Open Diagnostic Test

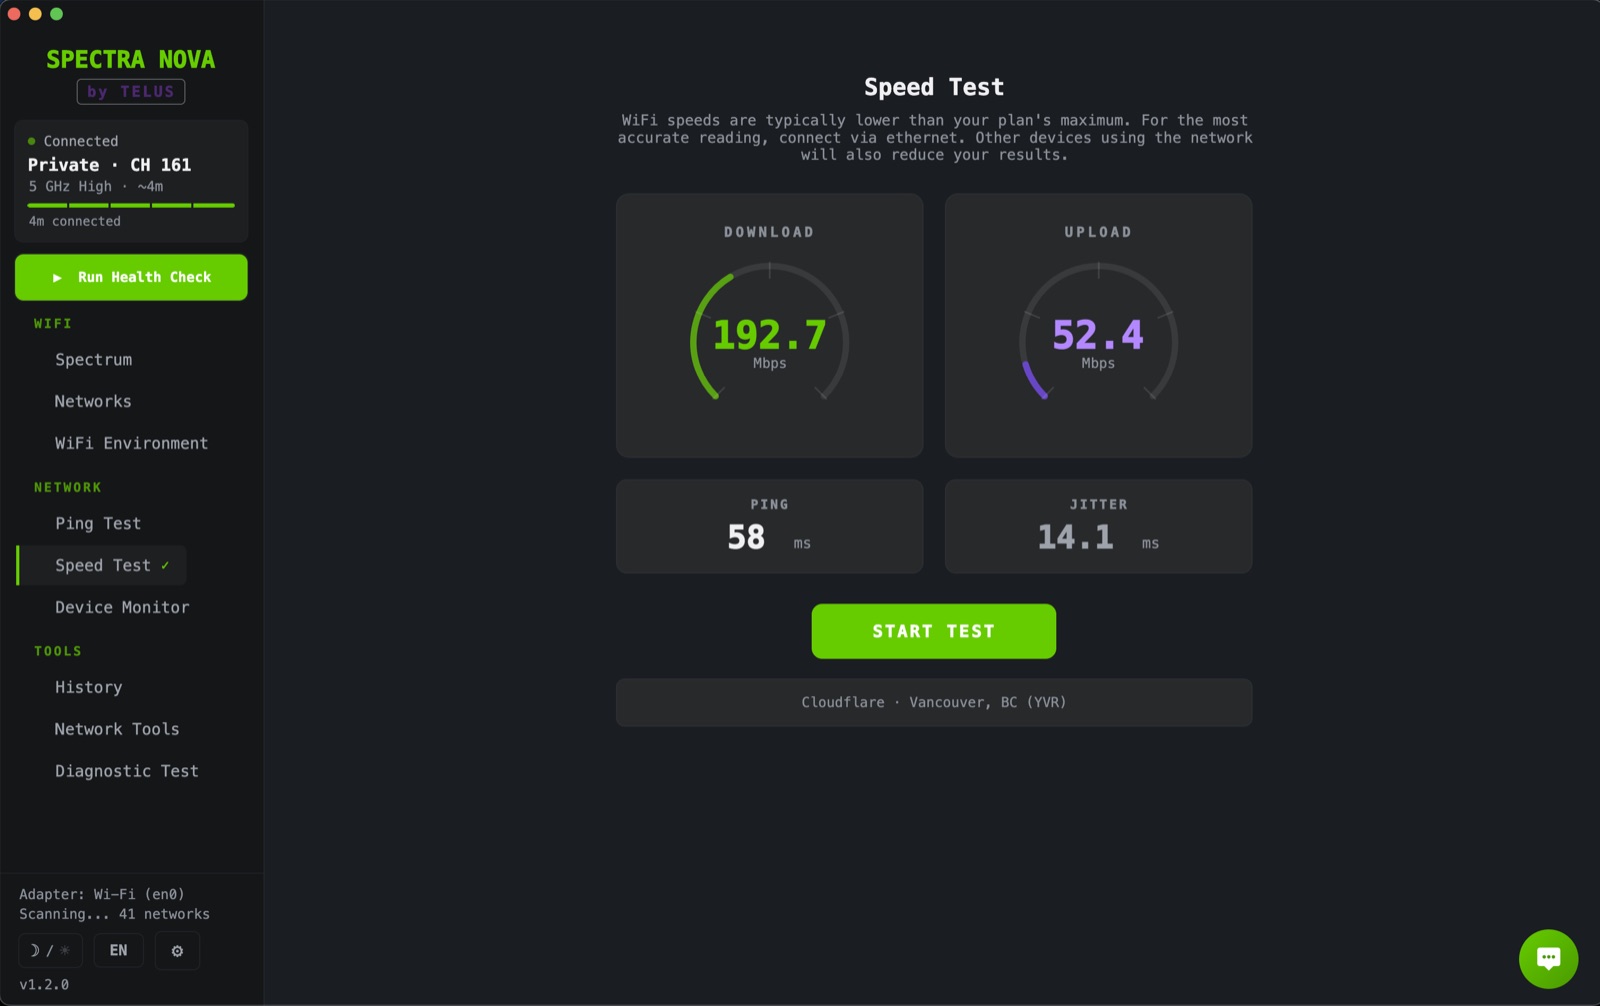click(x=126, y=772)
